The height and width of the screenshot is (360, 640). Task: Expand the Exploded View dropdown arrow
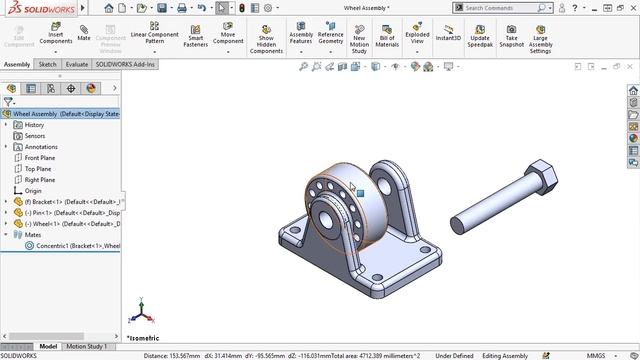417,52
